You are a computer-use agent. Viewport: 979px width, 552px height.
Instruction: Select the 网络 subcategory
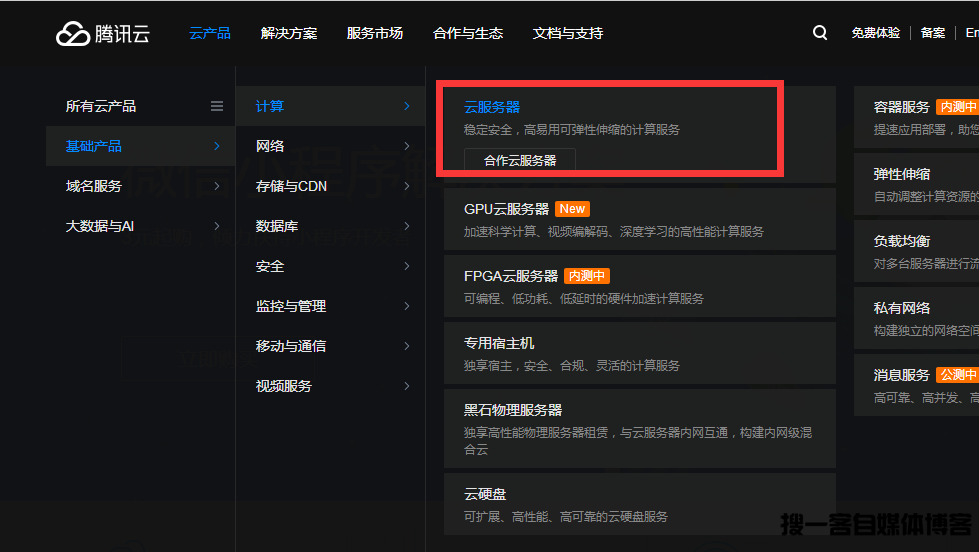(270, 146)
